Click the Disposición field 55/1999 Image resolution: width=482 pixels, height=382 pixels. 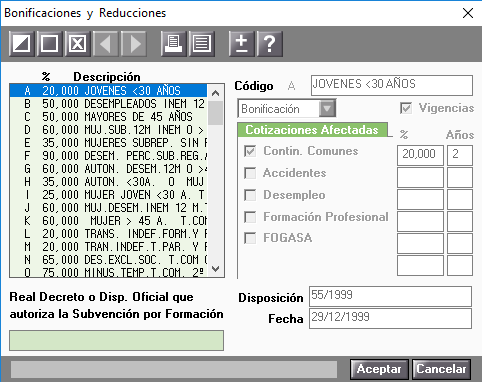[390, 296]
